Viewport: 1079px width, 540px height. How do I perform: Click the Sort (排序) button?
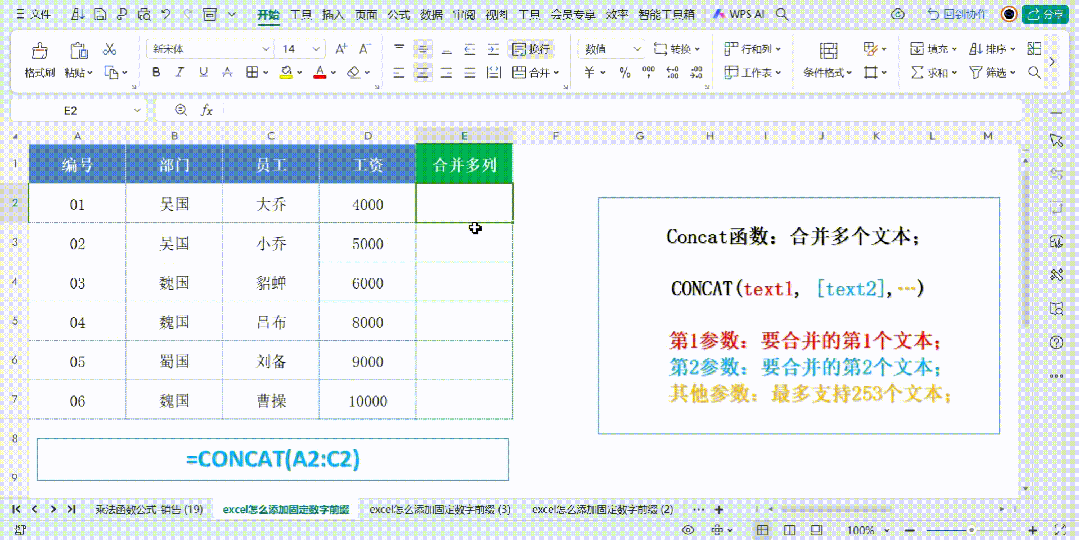click(x=992, y=50)
